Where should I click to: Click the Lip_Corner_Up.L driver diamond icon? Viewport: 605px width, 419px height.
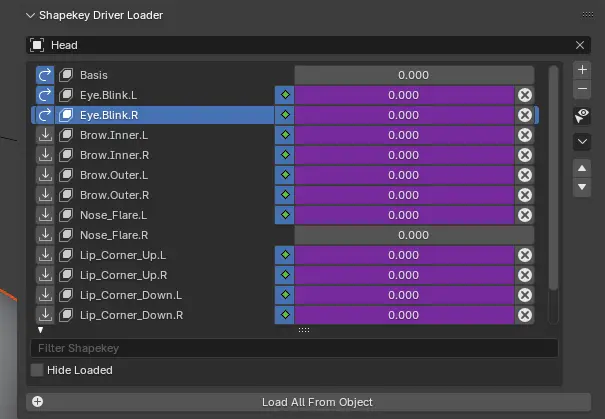285,255
